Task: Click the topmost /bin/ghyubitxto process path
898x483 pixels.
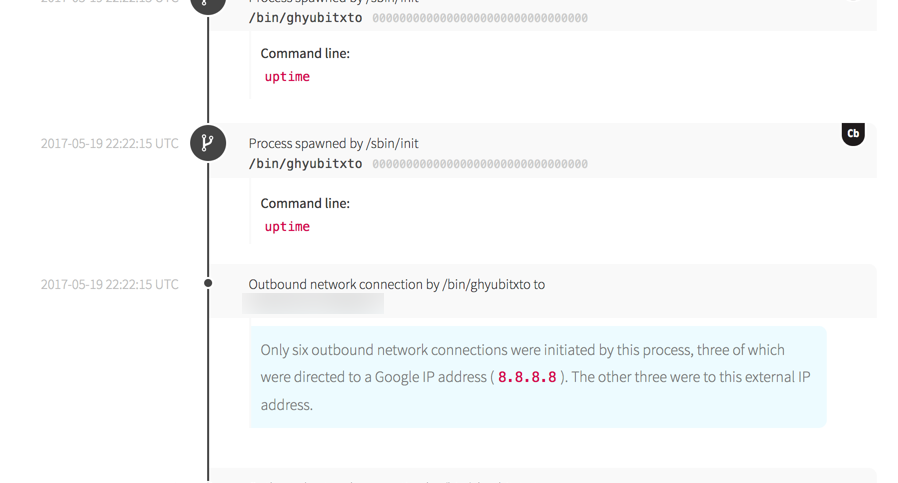Action: (x=305, y=18)
